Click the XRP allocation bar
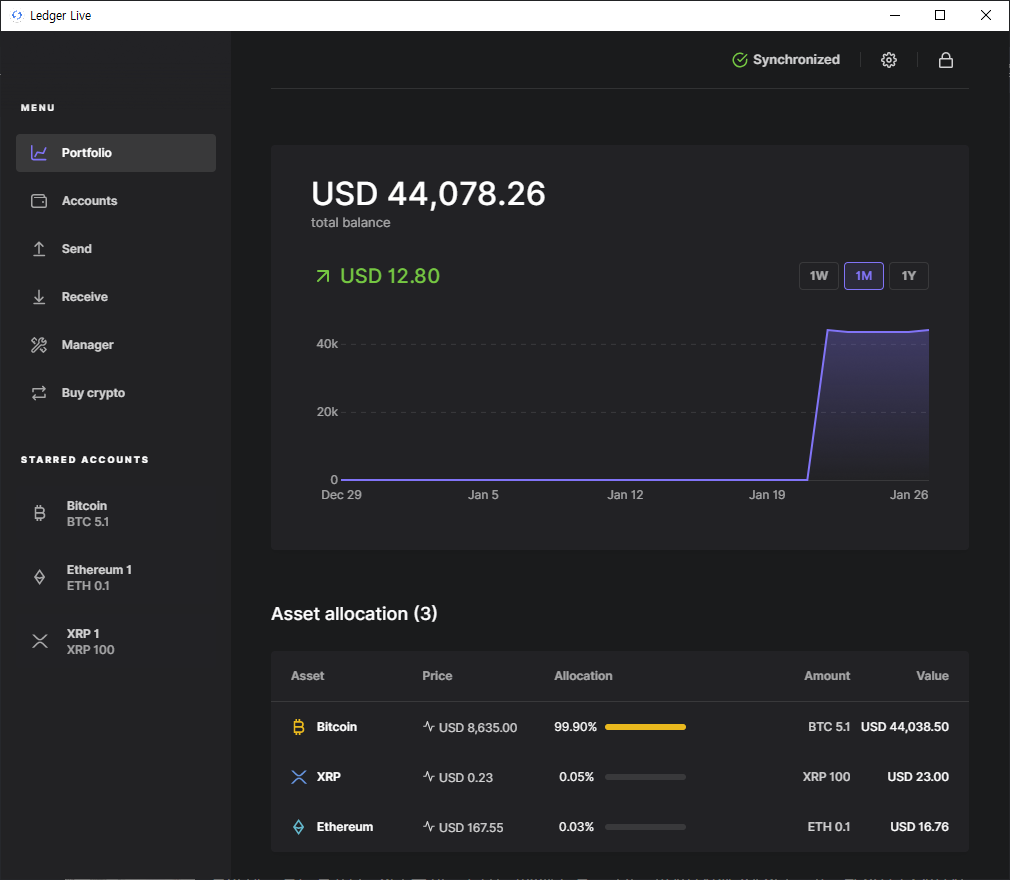Screen dimensions: 1010x880 point(645,777)
